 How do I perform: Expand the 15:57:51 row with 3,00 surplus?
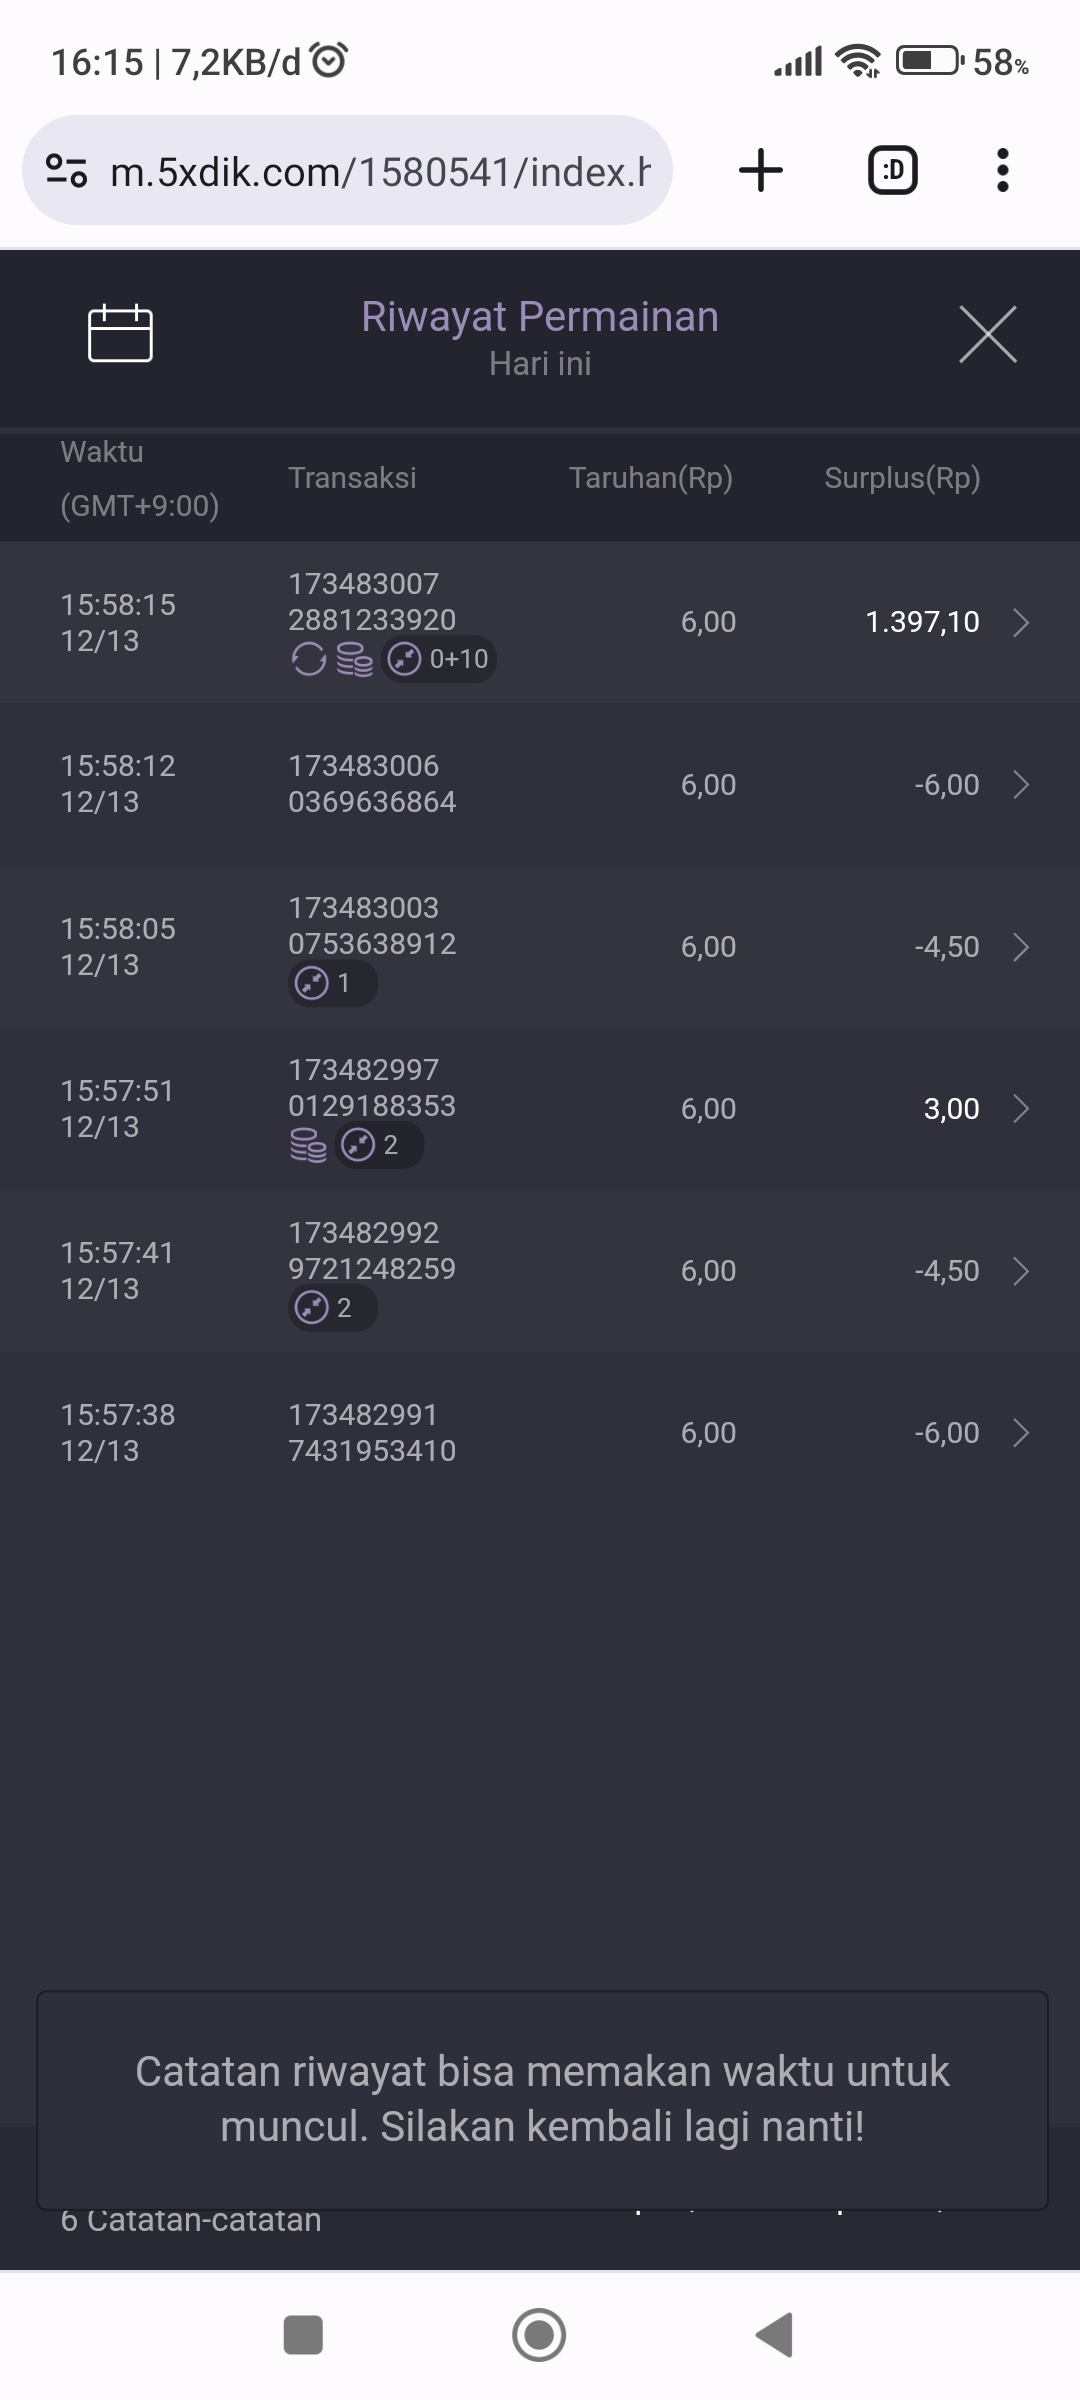click(x=1020, y=1109)
